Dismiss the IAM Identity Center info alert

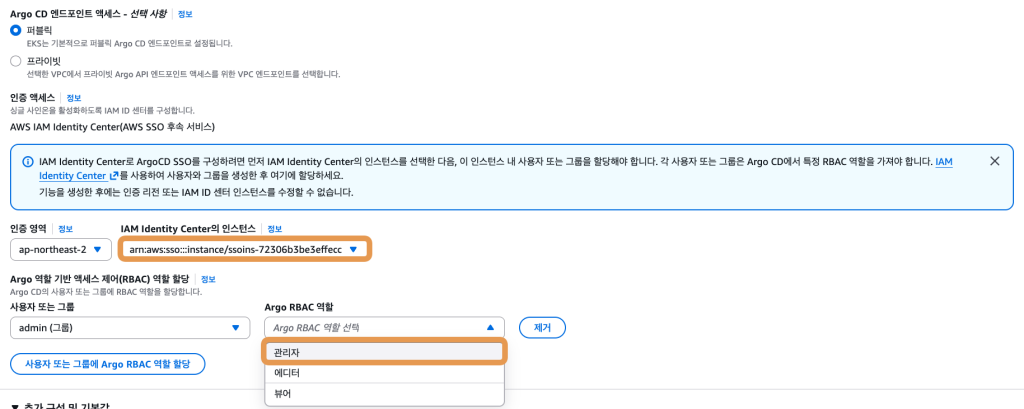coord(994,161)
